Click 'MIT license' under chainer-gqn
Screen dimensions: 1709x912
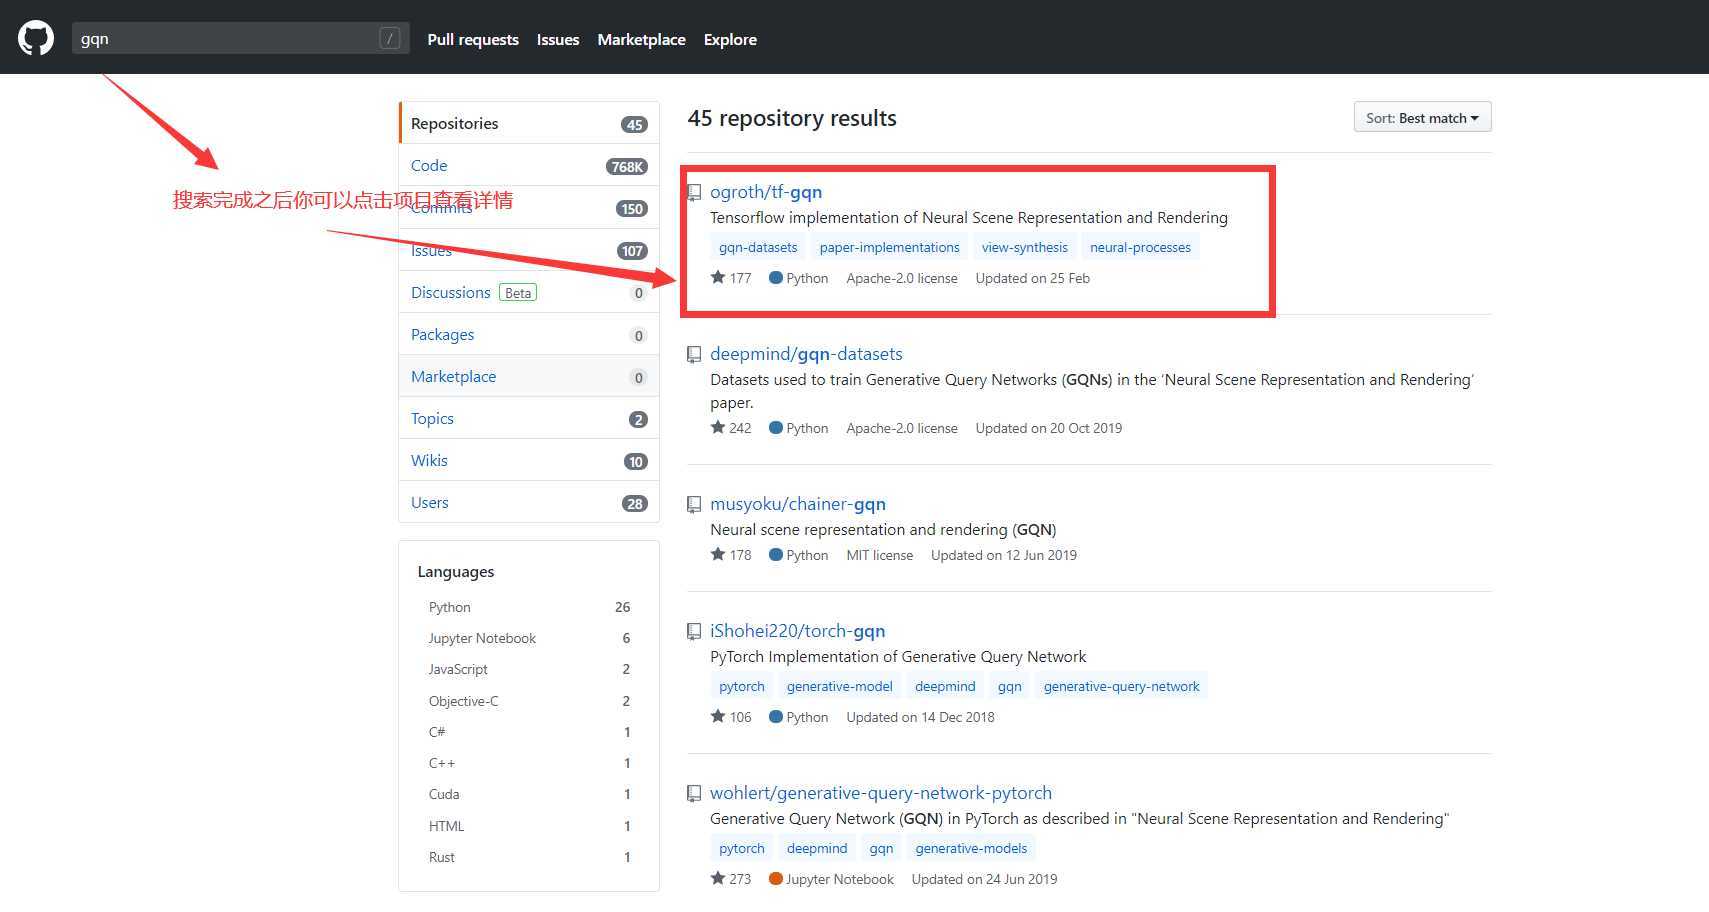coord(879,555)
